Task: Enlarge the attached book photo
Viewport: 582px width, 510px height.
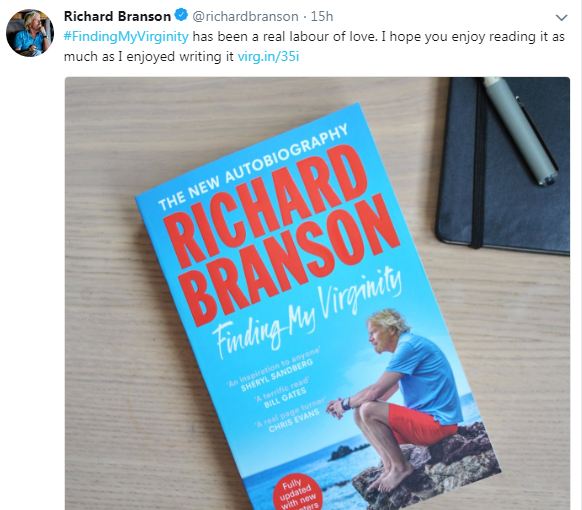Action: (x=317, y=293)
